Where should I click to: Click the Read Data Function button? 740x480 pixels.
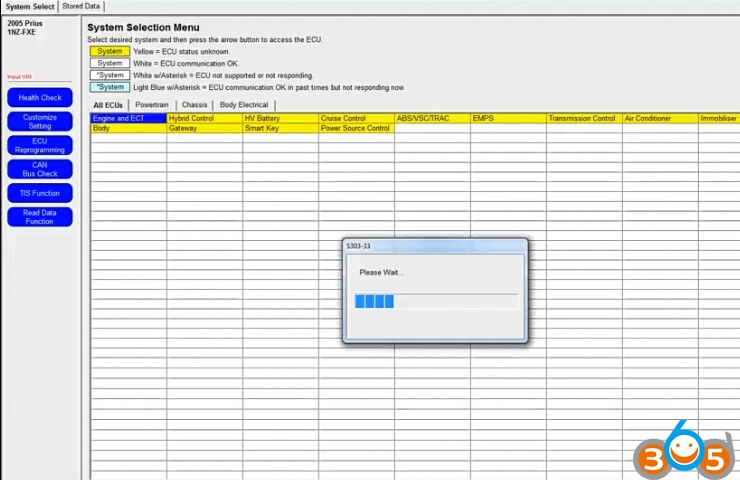pyautogui.click(x=40, y=217)
